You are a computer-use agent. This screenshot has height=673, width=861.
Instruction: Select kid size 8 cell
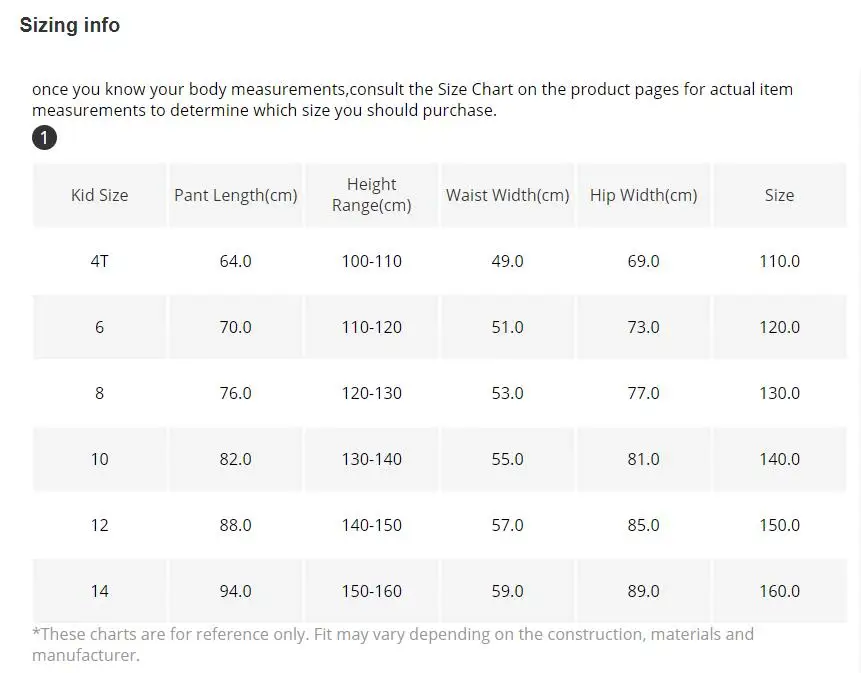tap(99, 393)
